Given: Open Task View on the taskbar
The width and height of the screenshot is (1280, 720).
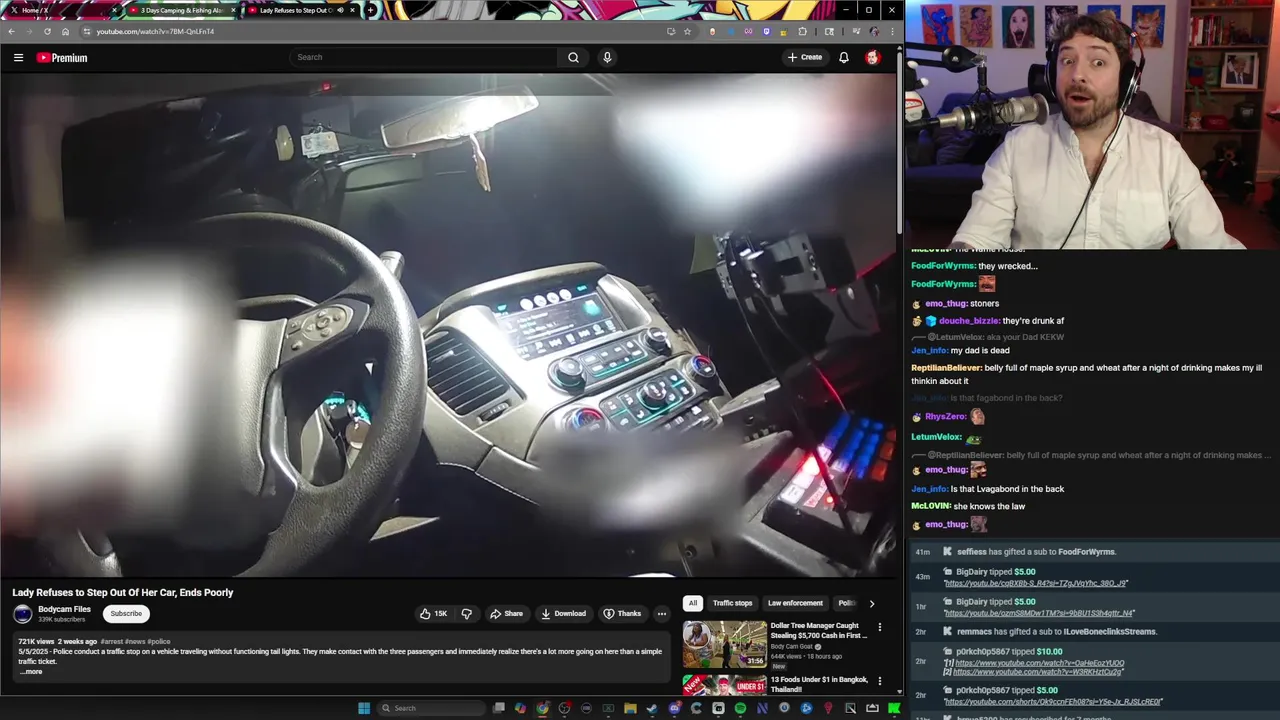Looking at the screenshot, I should click(x=498, y=708).
